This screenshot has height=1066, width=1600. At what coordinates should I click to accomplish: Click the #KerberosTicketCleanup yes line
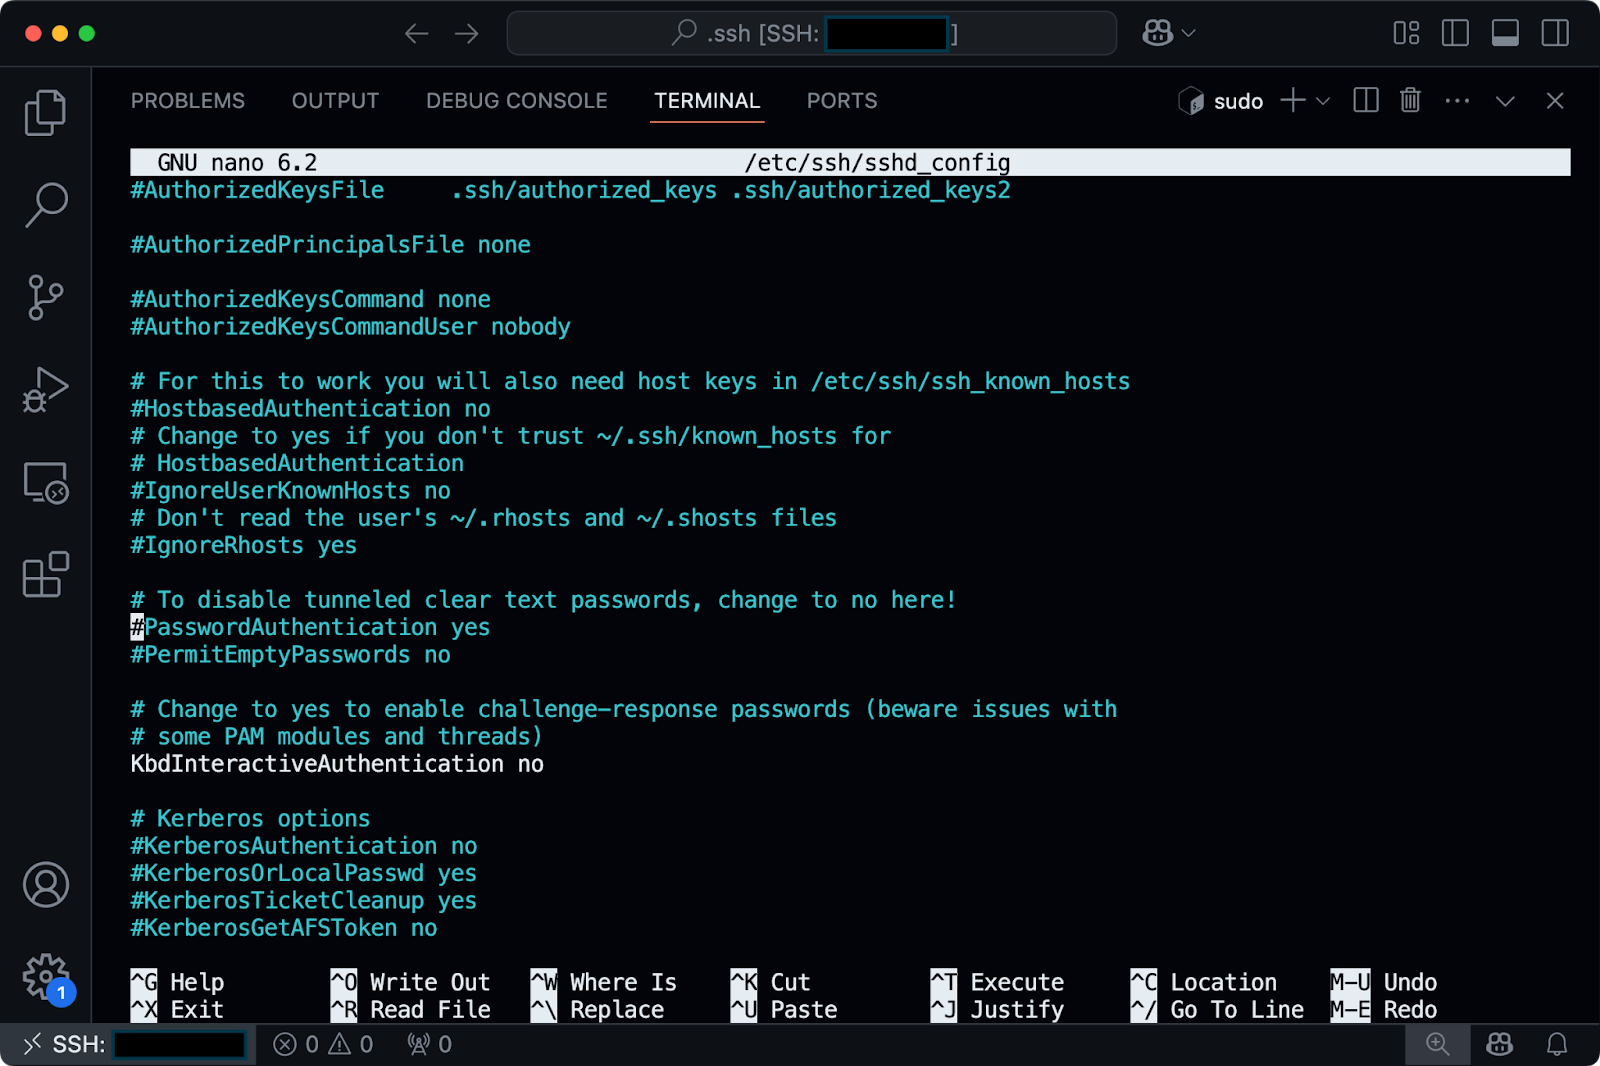coord(304,901)
